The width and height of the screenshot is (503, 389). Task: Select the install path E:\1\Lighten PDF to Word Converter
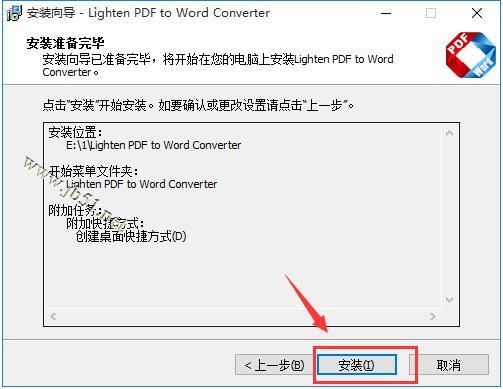pos(153,145)
